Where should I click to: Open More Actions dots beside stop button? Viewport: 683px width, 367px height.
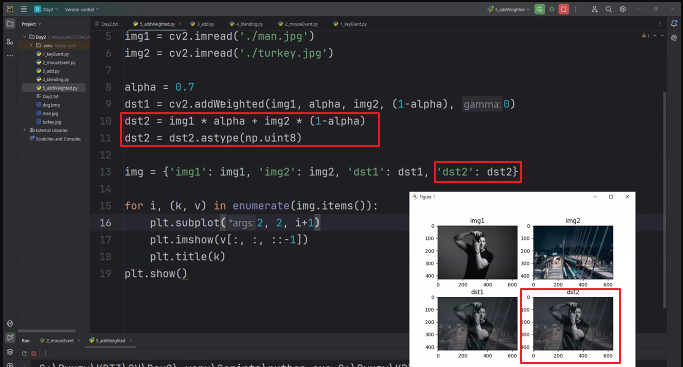[575, 9]
